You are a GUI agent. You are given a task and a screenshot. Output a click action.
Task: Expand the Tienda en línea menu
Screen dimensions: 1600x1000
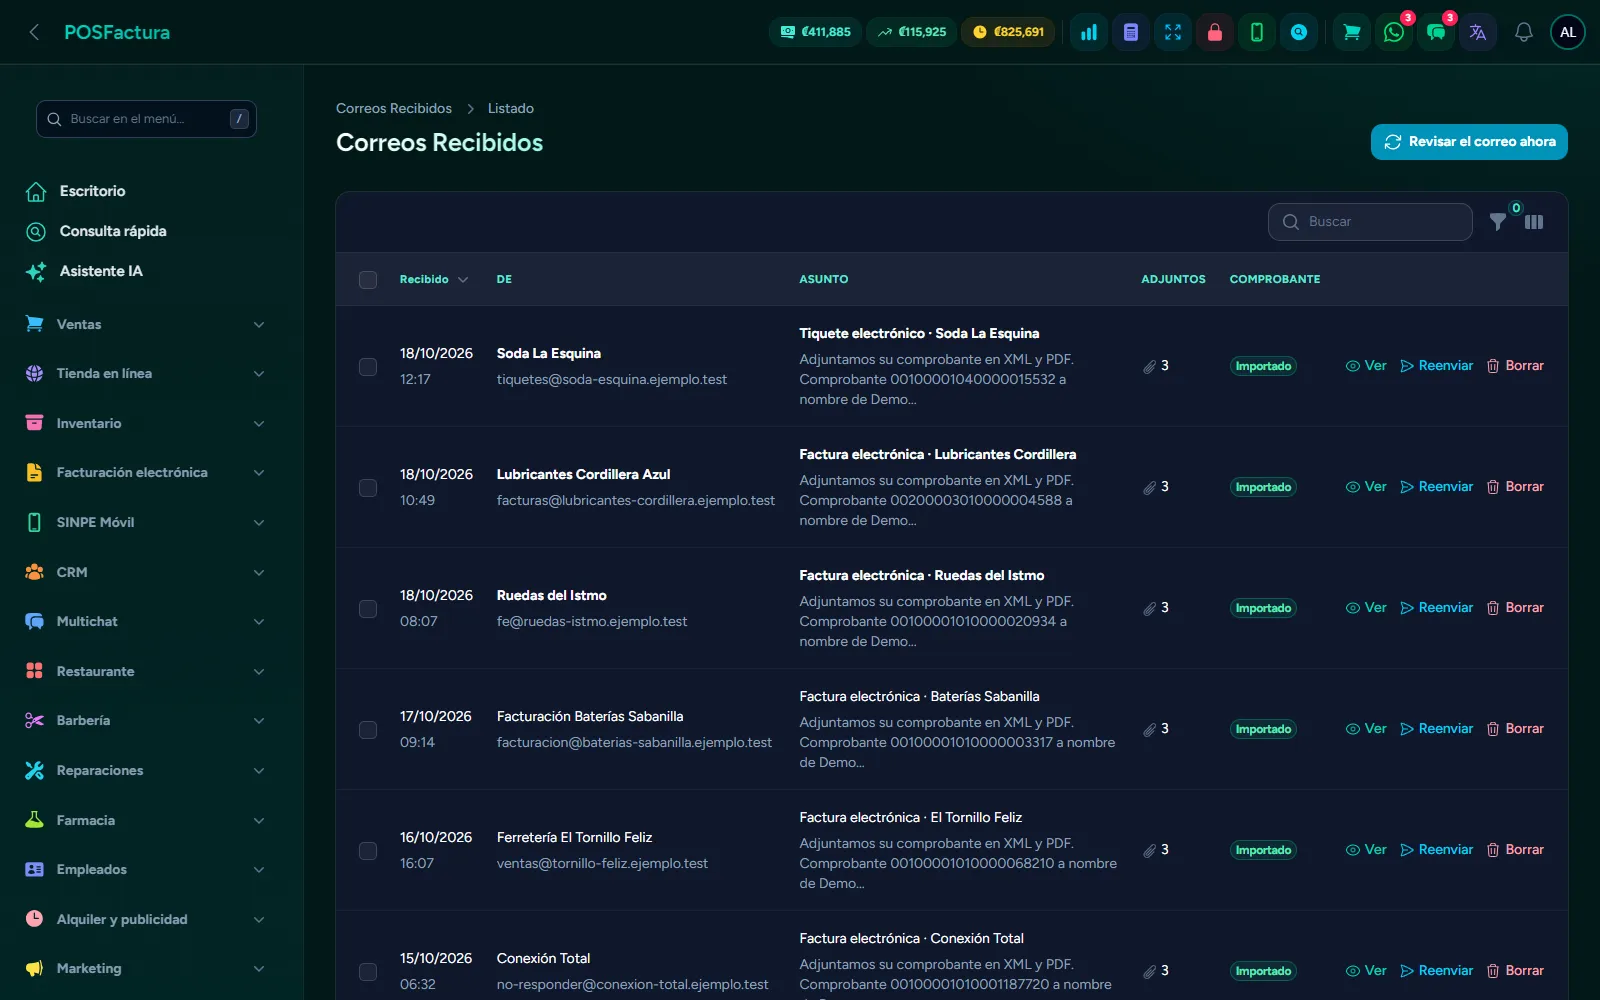tap(146, 374)
